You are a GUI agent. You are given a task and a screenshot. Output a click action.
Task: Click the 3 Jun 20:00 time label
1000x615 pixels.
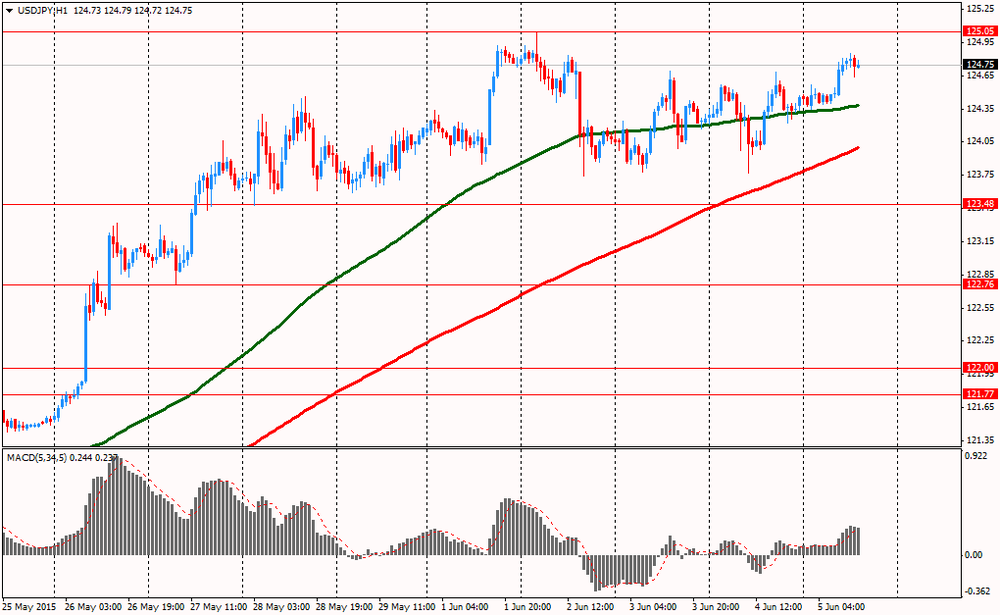[716, 606]
